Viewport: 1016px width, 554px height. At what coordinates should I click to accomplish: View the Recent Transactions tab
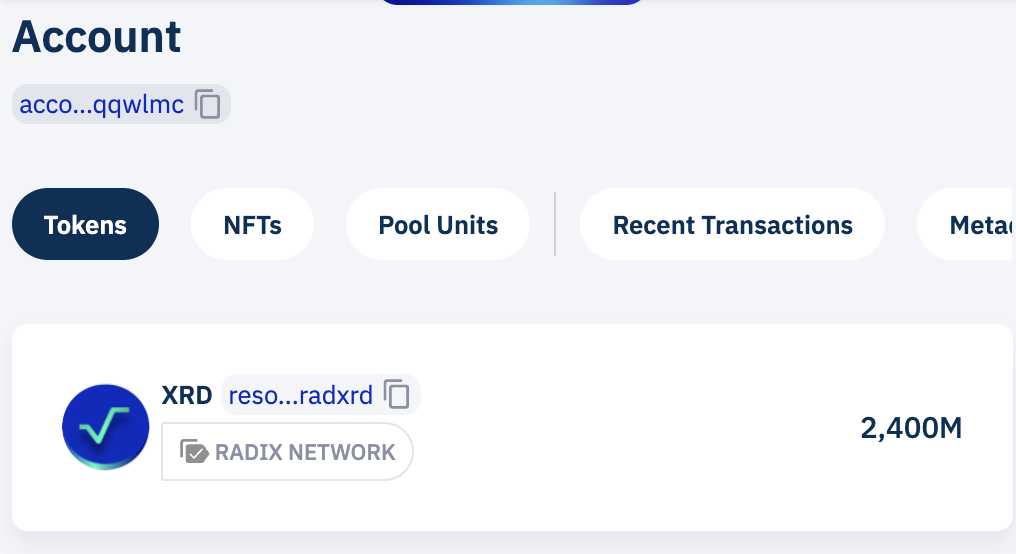click(732, 224)
